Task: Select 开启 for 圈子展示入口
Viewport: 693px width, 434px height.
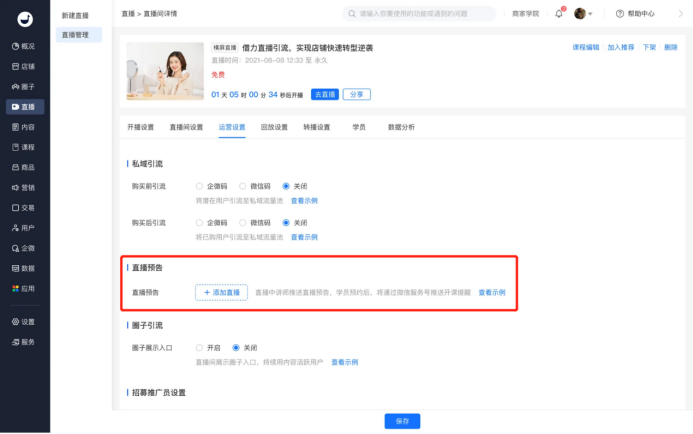Action: (x=201, y=347)
